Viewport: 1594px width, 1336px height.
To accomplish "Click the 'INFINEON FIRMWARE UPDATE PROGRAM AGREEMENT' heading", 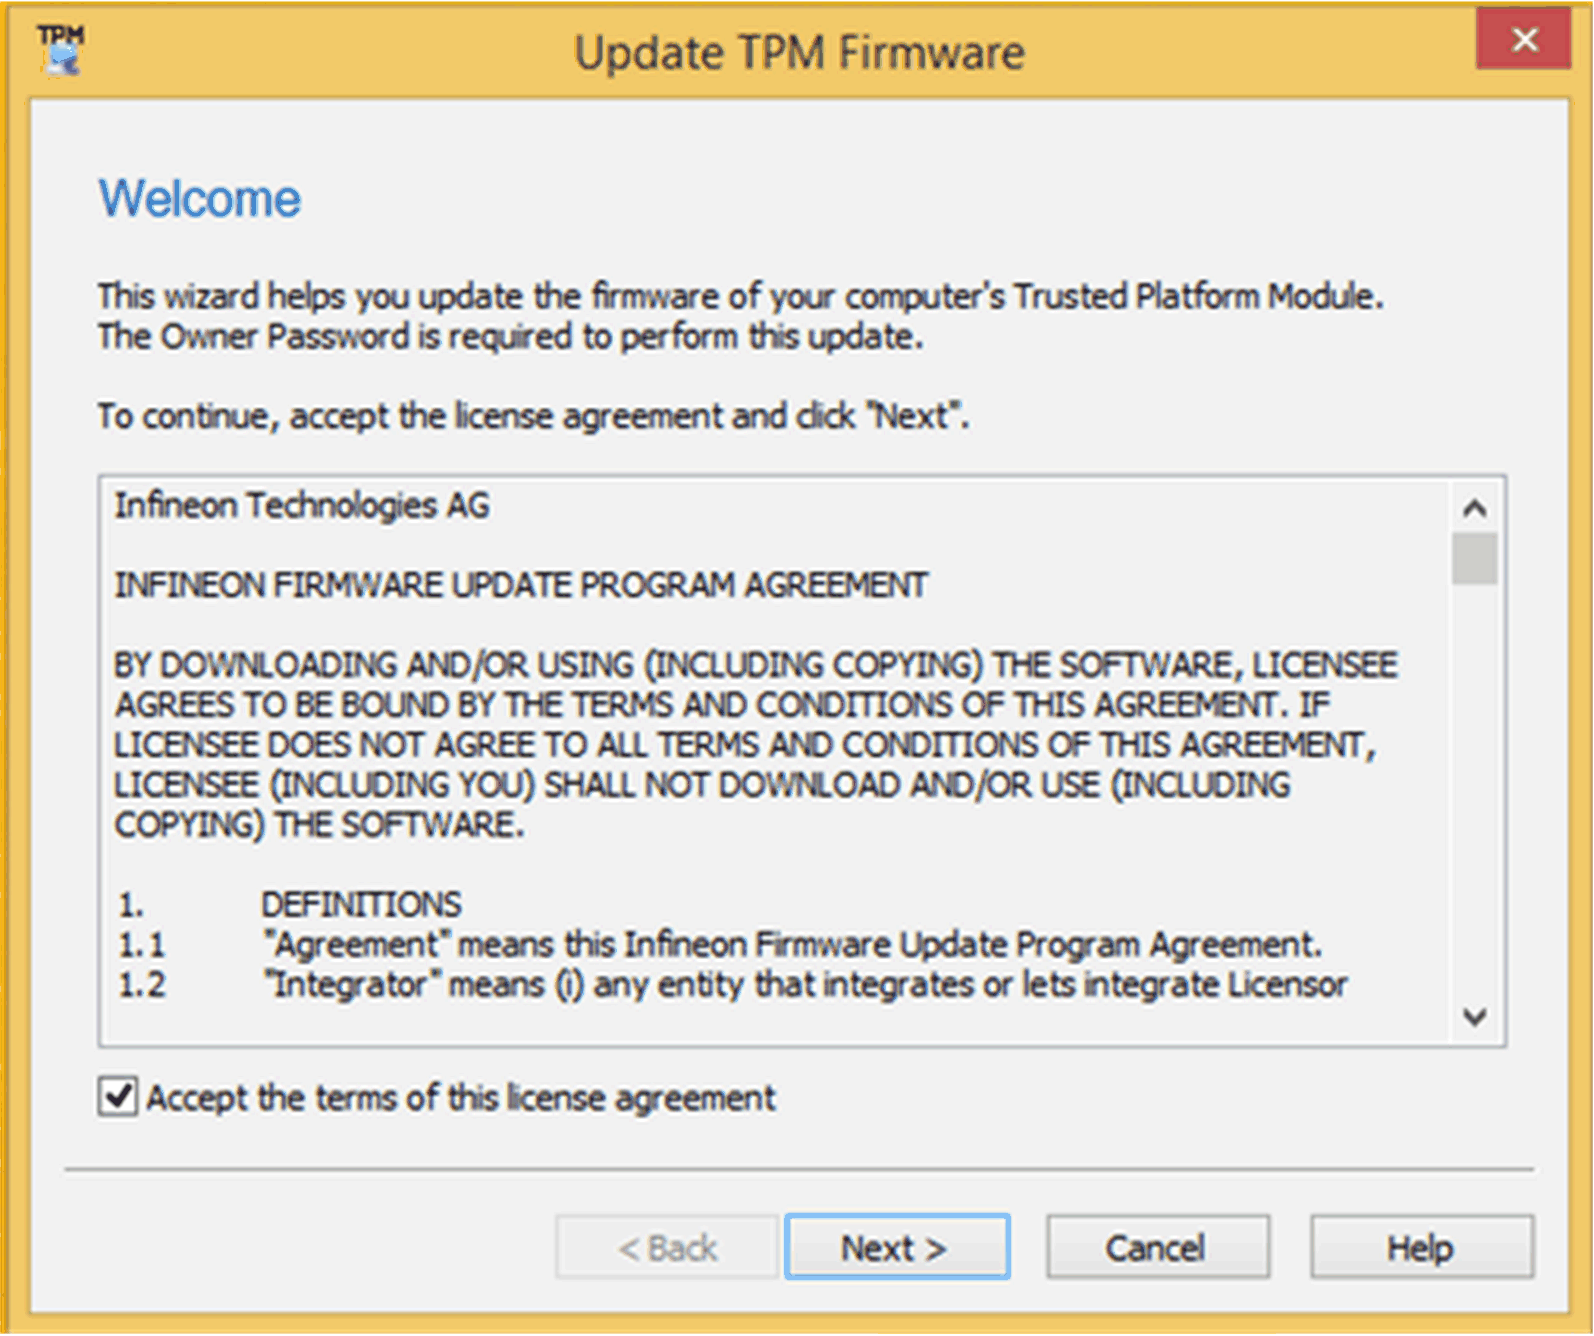I will click(521, 585).
